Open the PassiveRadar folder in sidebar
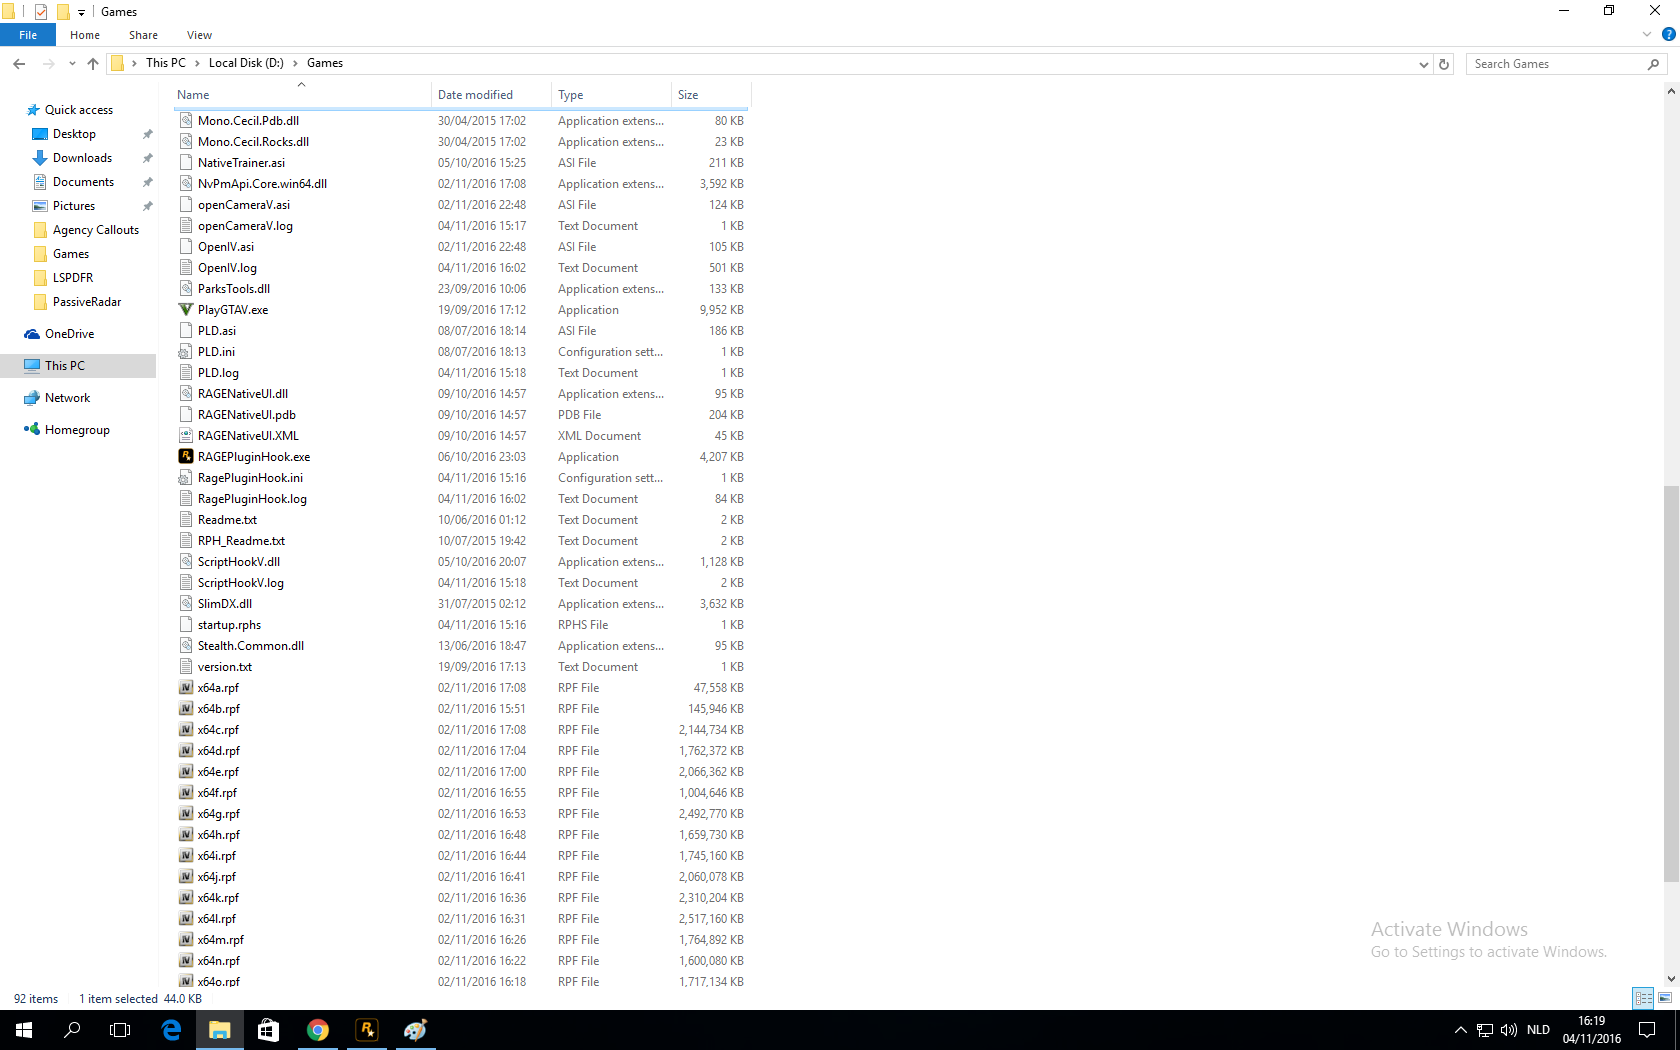 pyautogui.click(x=87, y=302)
